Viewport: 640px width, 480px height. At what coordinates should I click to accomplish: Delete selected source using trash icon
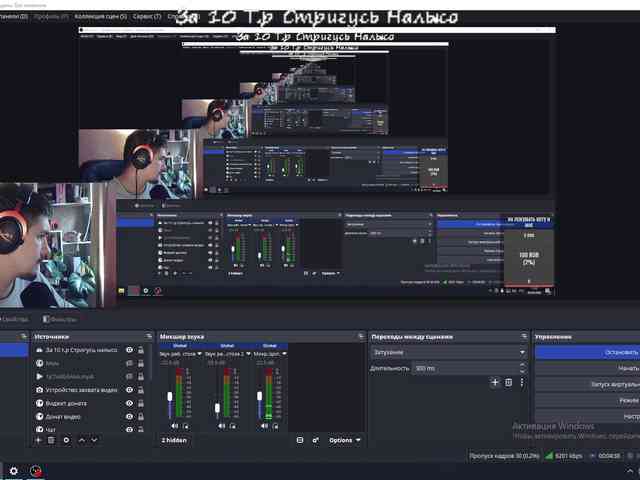(x=52, y=440)
